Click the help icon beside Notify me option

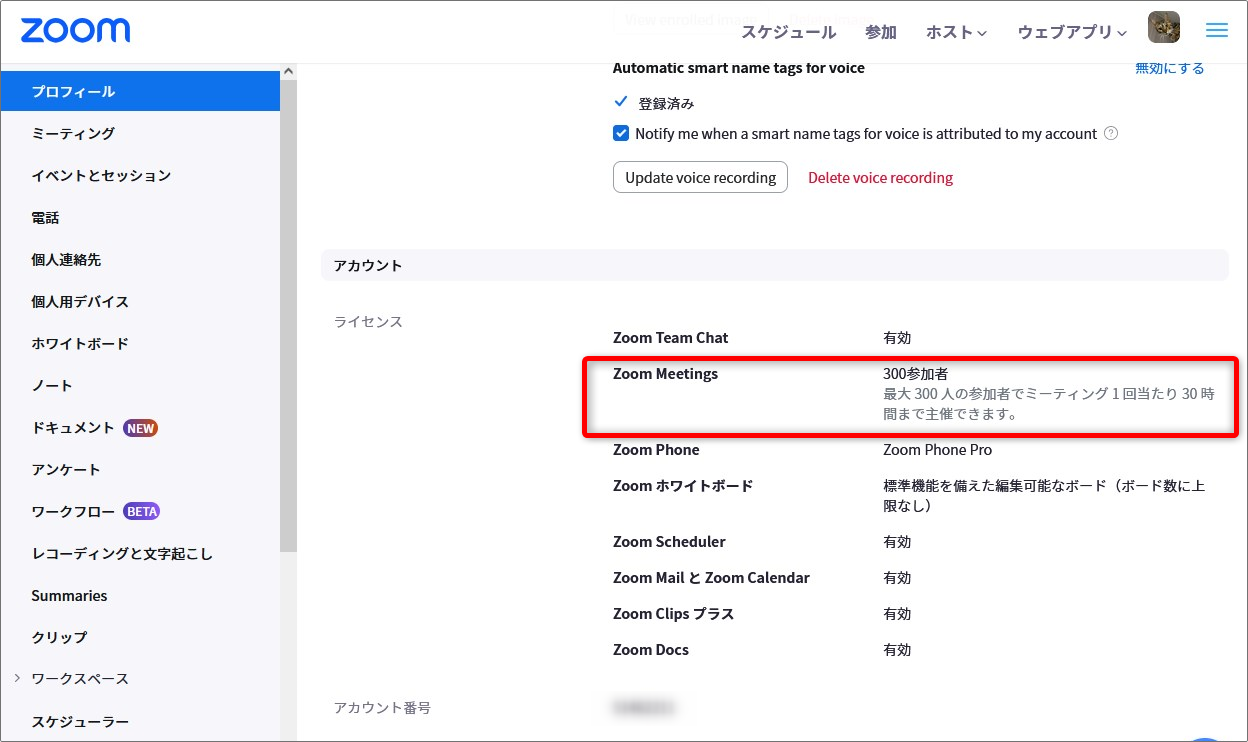pyautogui.click(x=1111, y=133)
